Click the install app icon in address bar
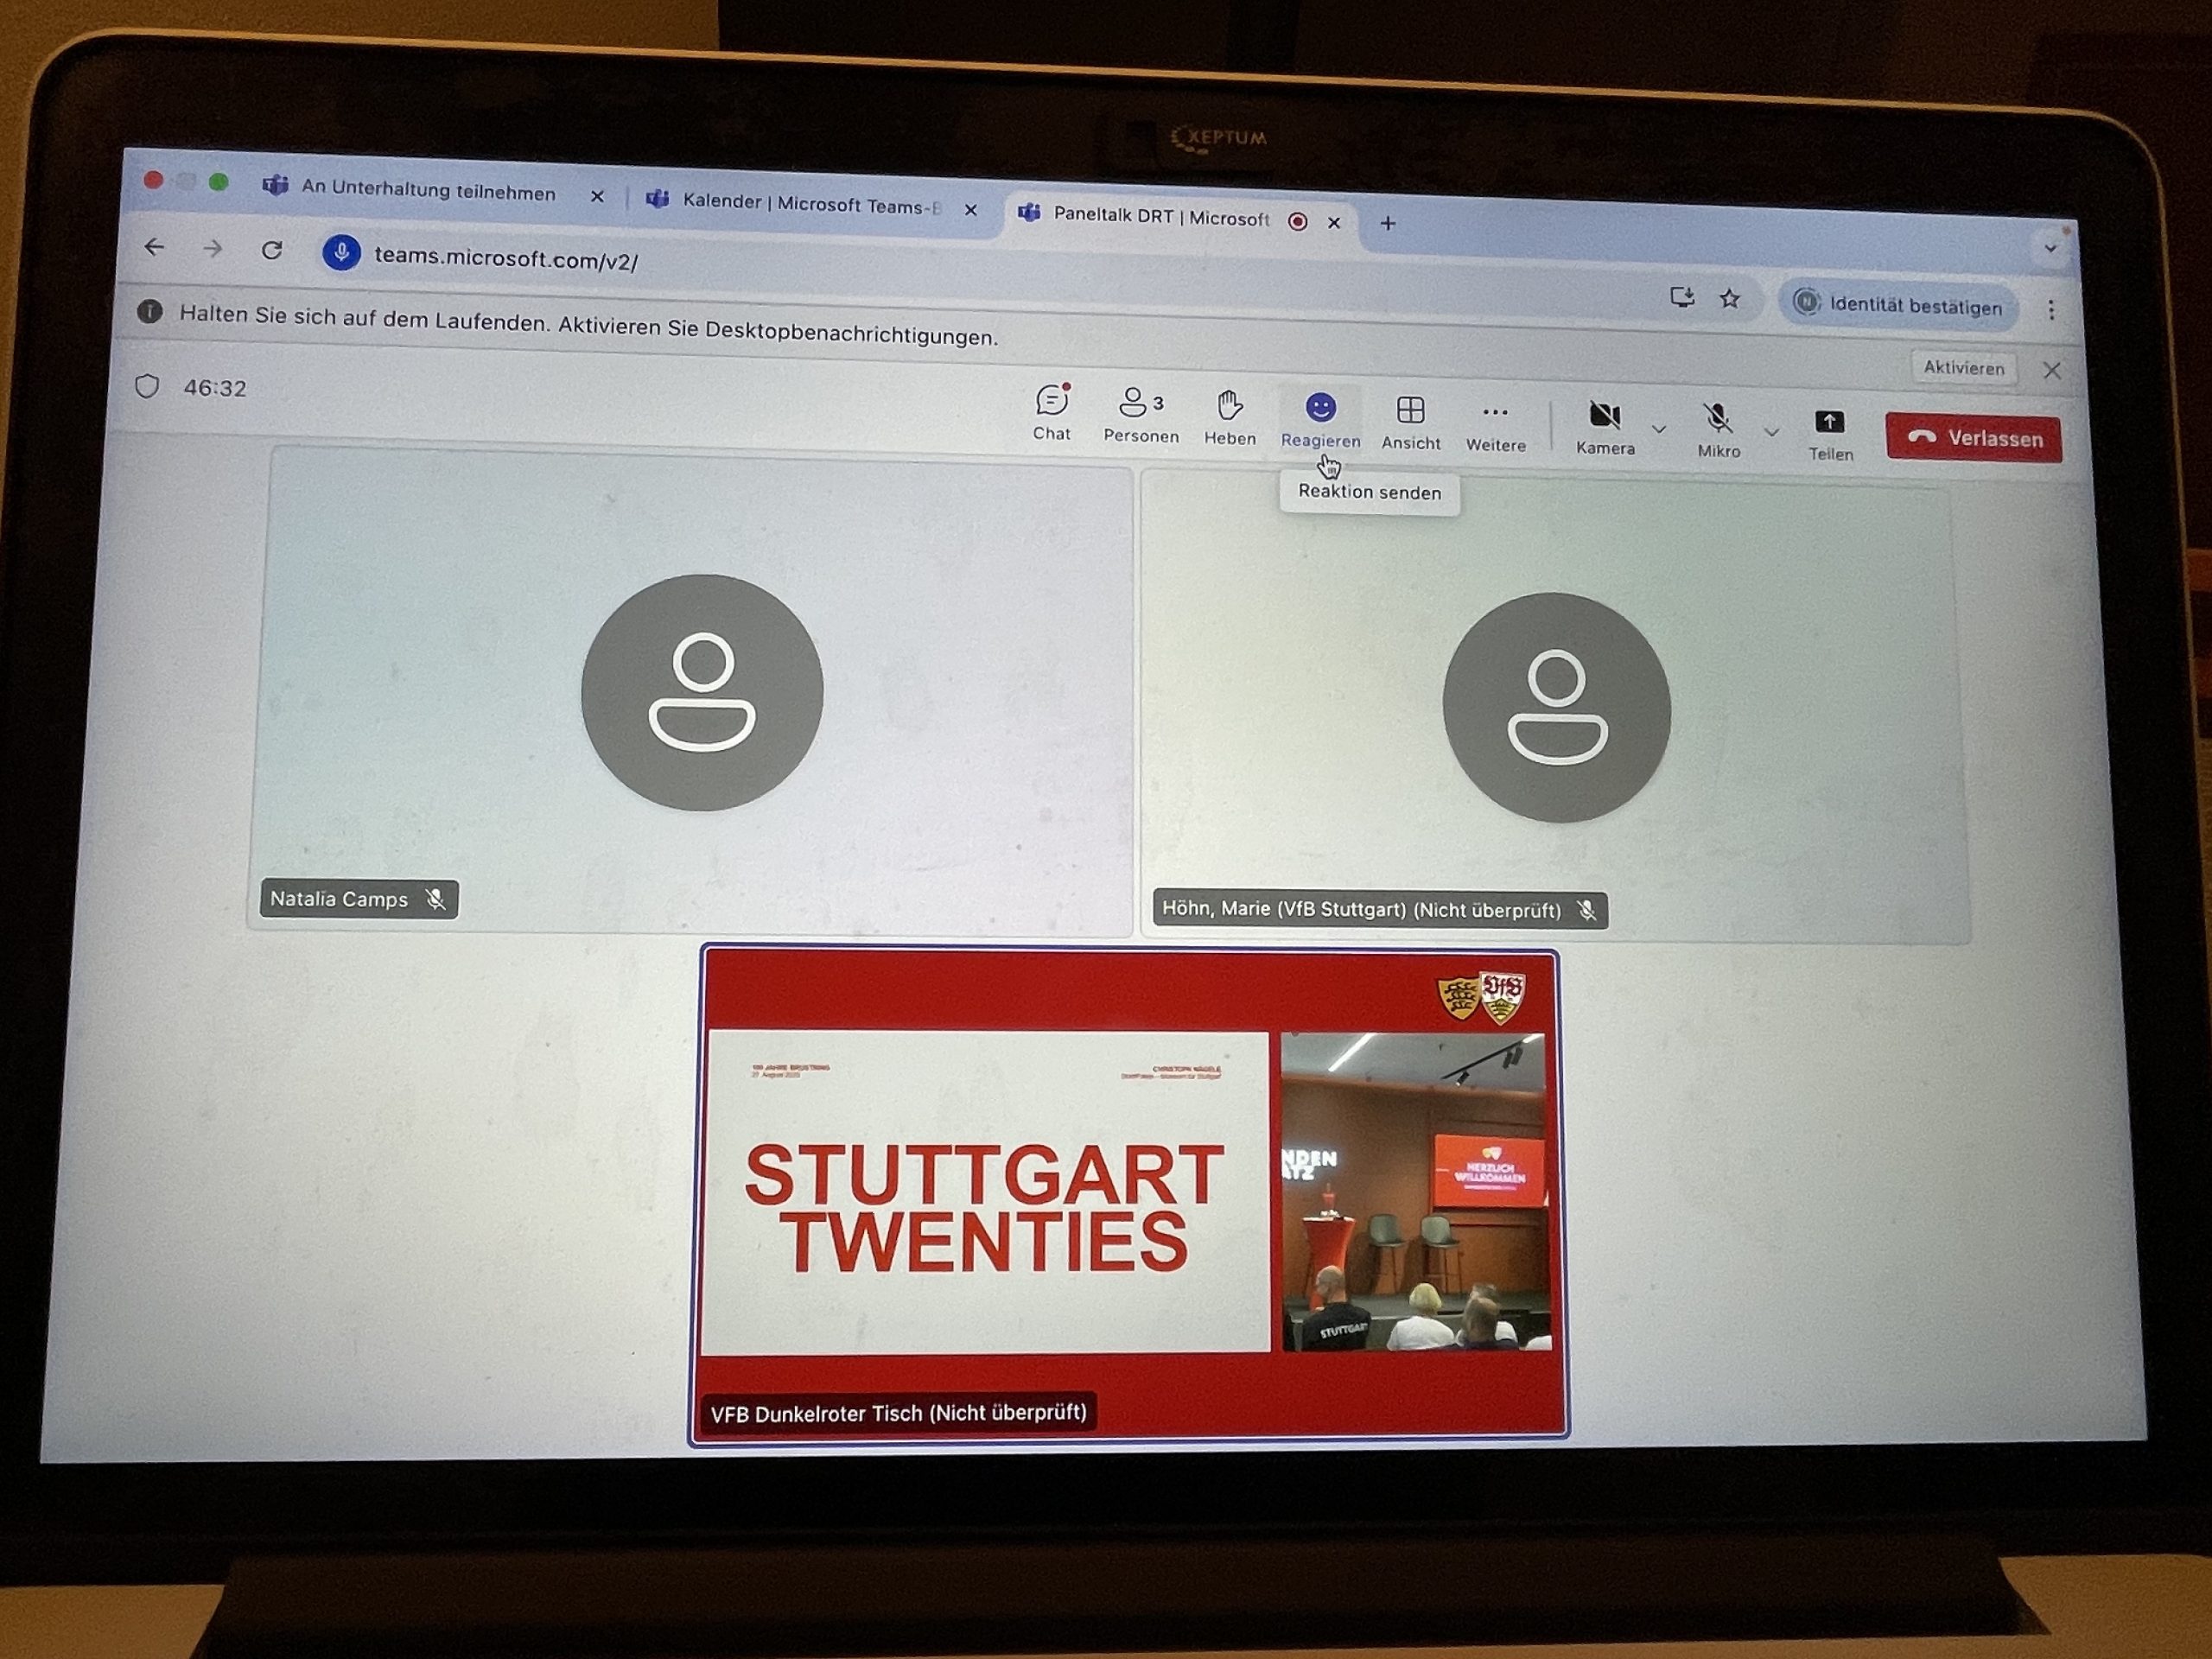The height and width of the screenshot is (1659, 2212). click(x=1682, y=297)
